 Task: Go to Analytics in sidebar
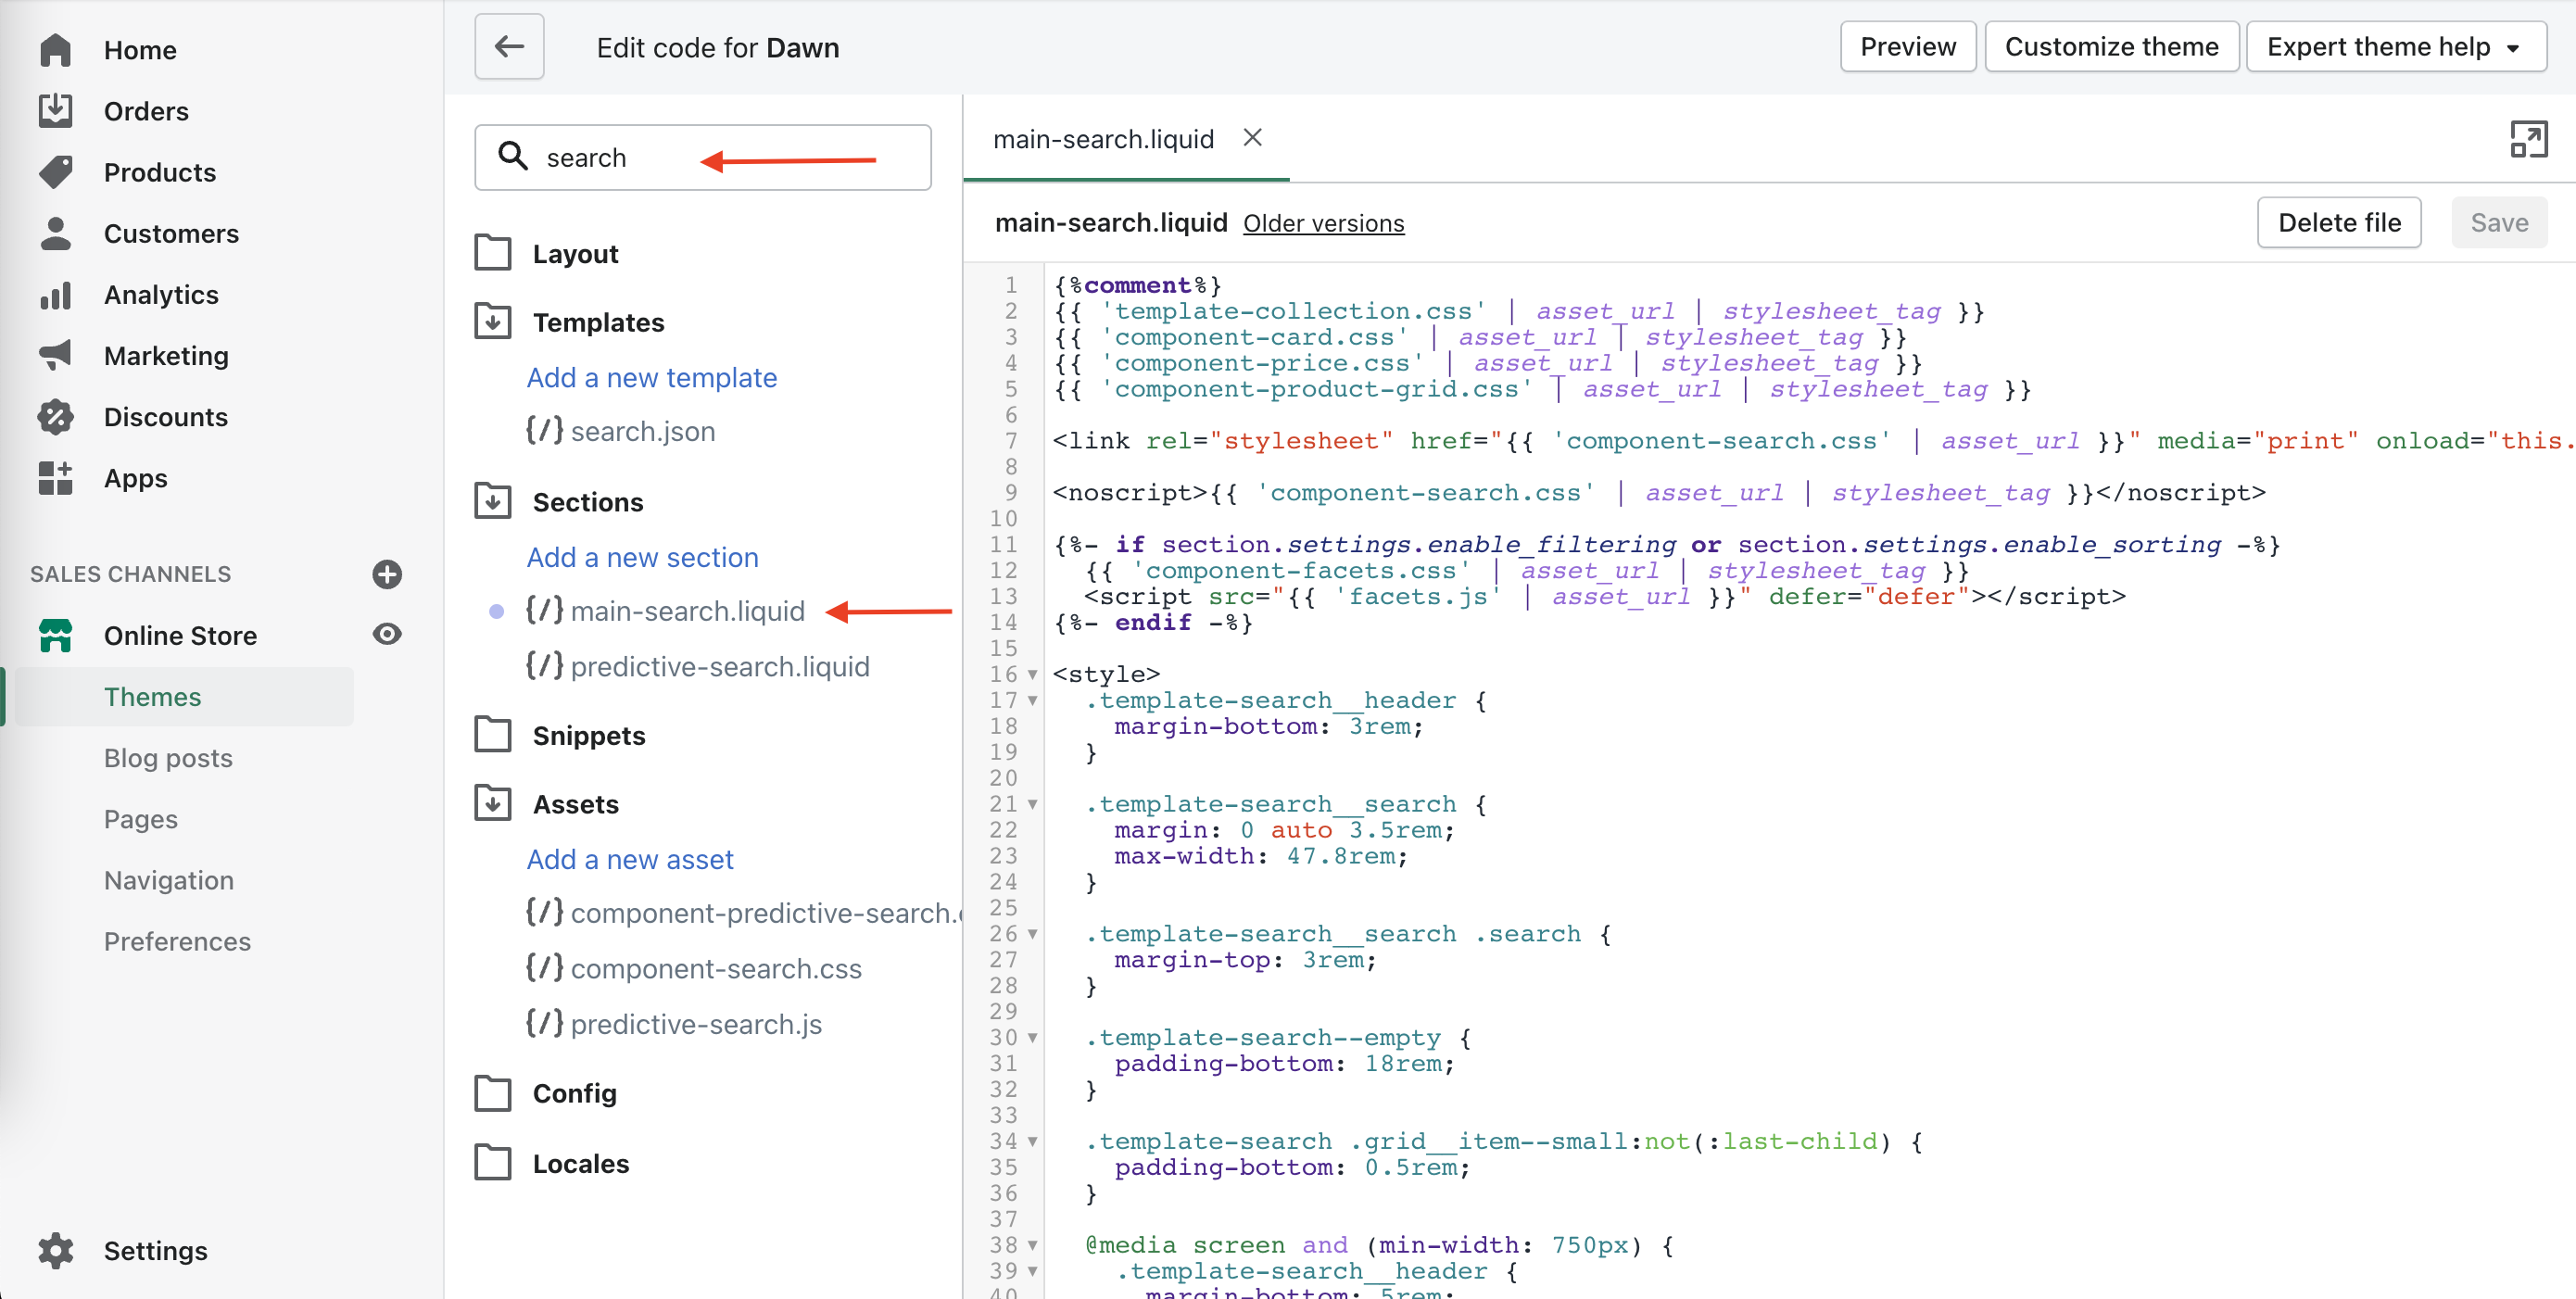tap(161, 295)
